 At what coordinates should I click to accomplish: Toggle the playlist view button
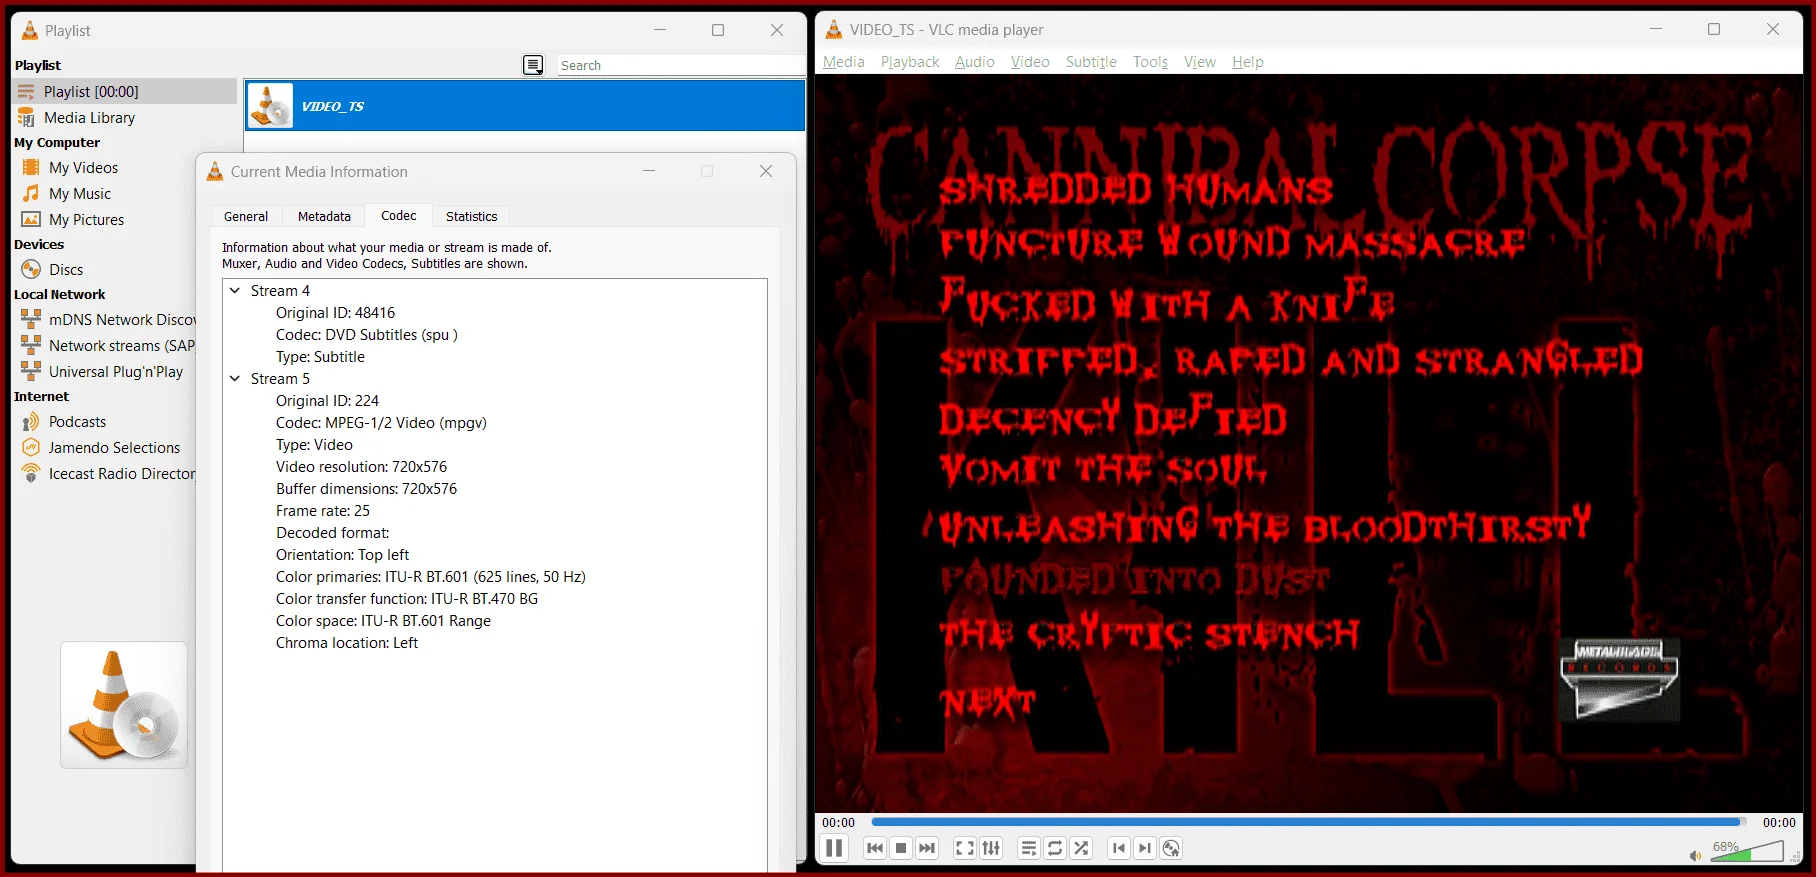point(1029,848)
